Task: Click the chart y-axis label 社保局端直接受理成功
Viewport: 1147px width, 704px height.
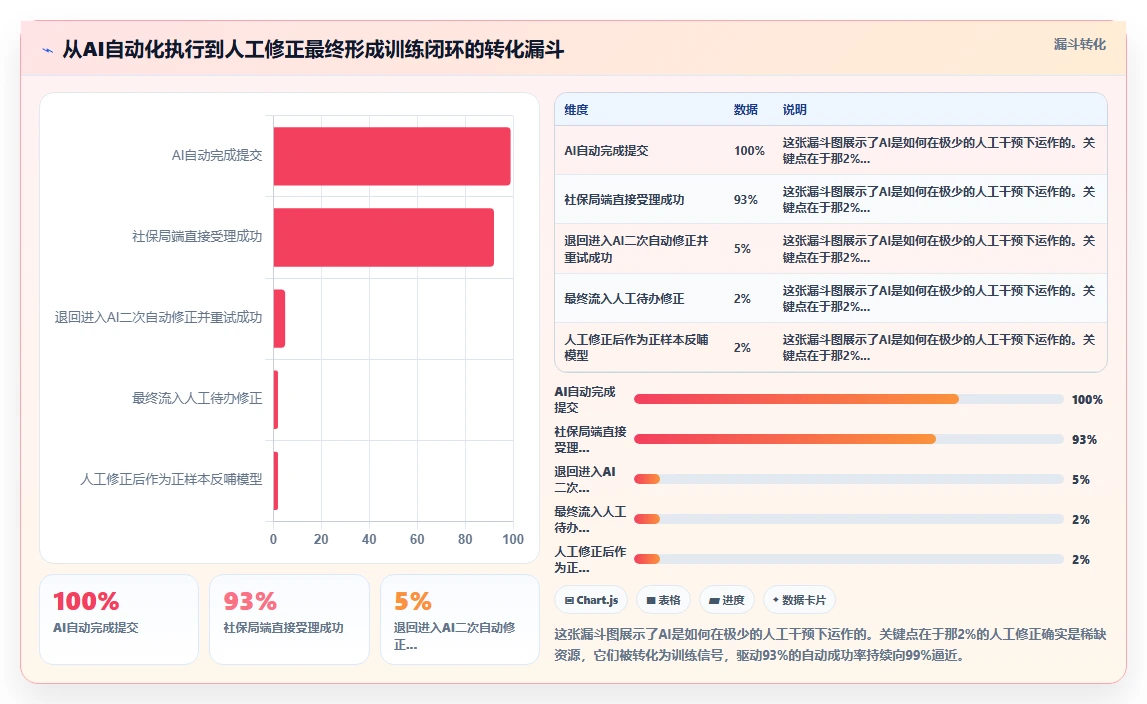Action: [197, 236]
